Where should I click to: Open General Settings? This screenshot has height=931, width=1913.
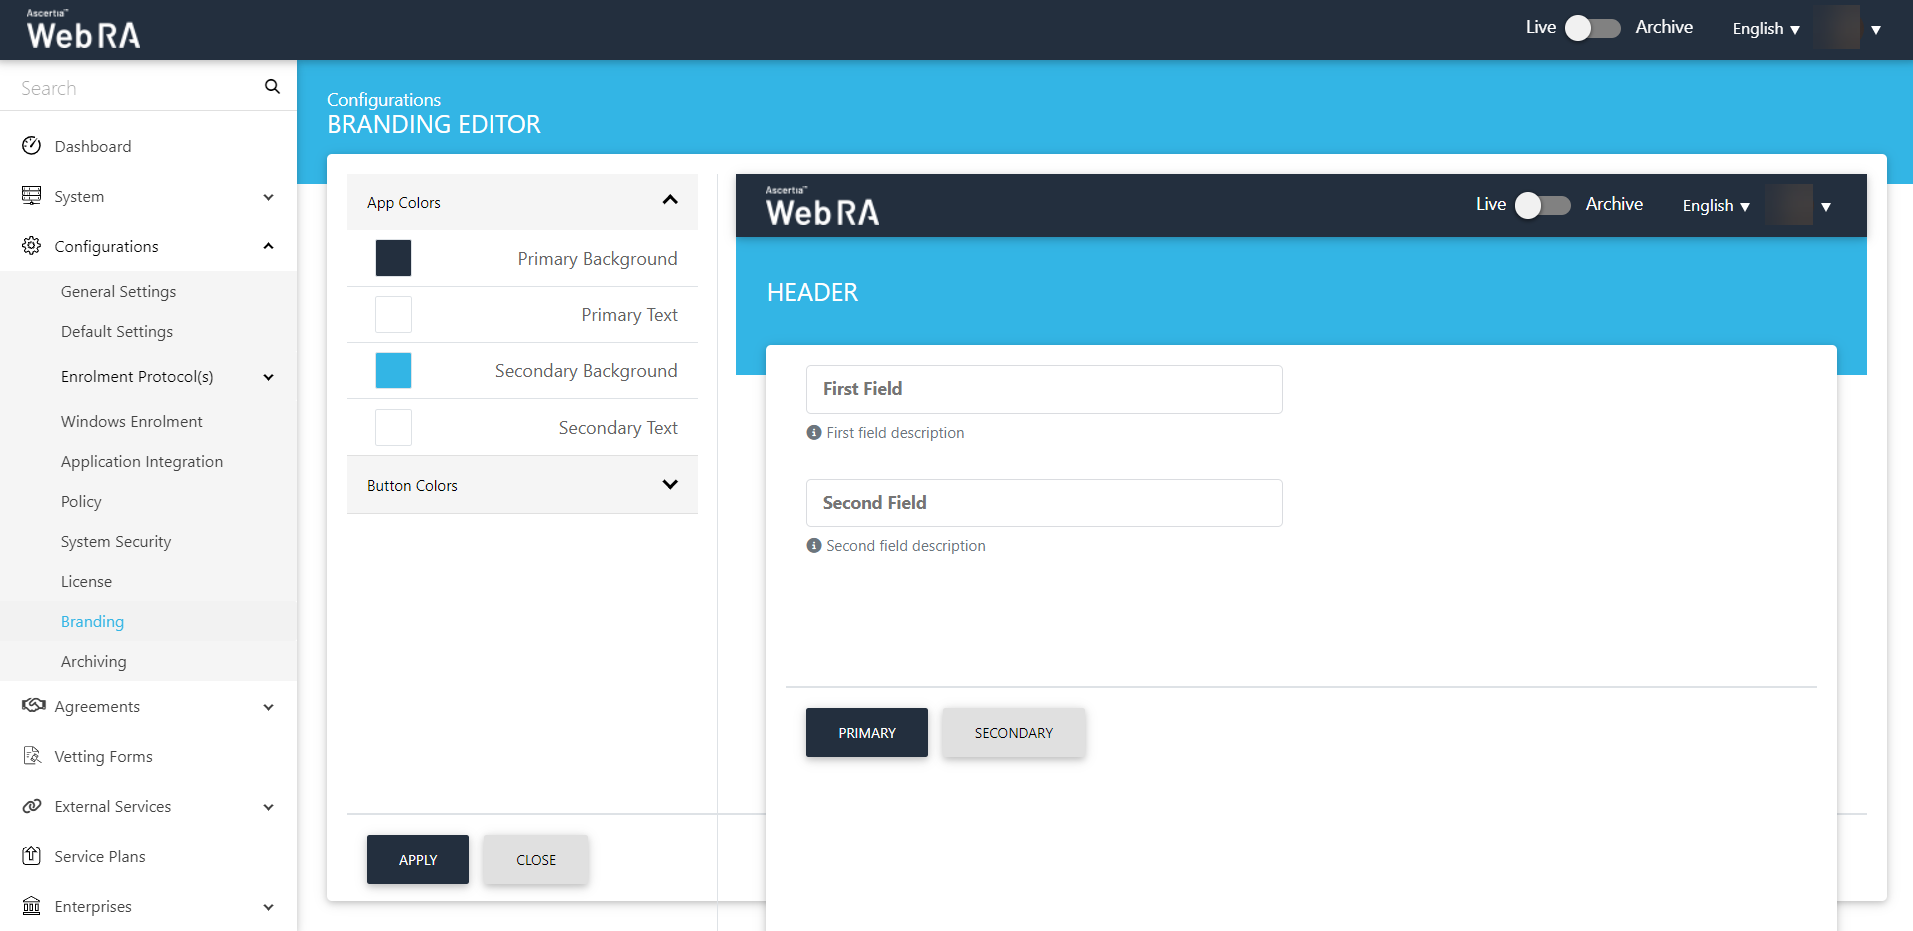[x=118, y=291]
